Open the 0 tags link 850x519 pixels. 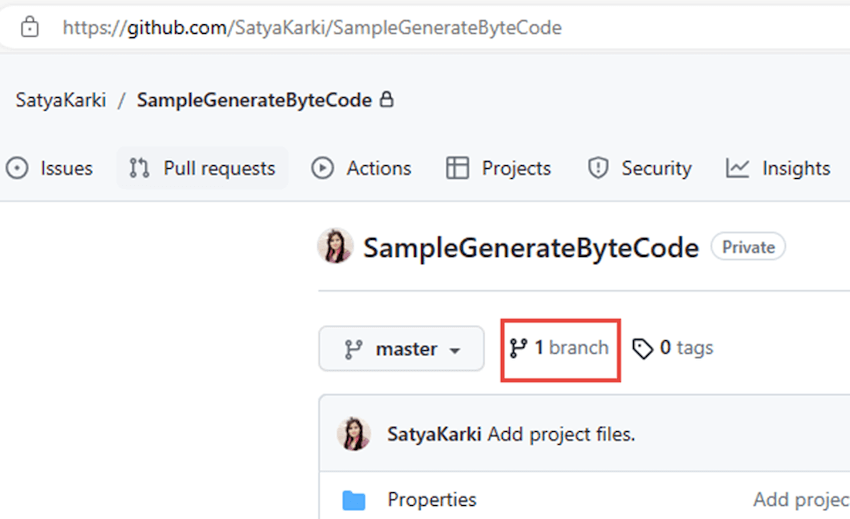[x=673, y=348]
